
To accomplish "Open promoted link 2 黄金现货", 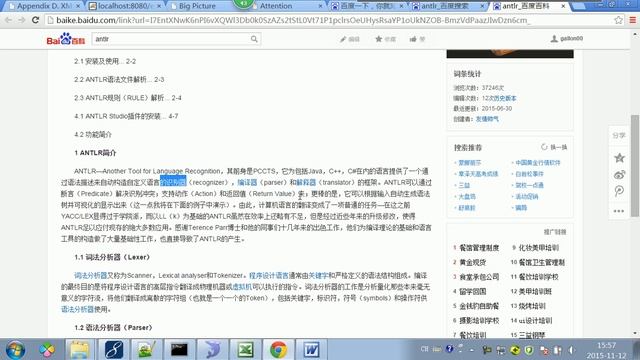I will point(473,262).
